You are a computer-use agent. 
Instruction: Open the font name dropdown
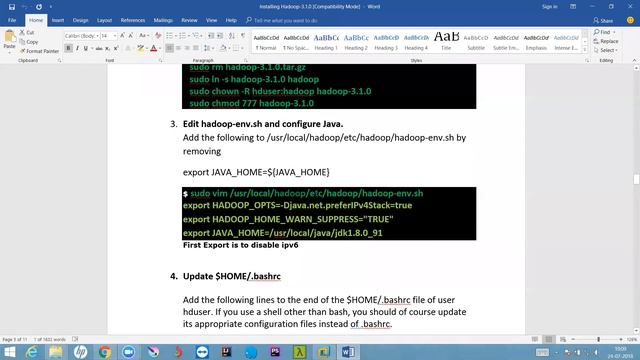(x=98, y=36)
